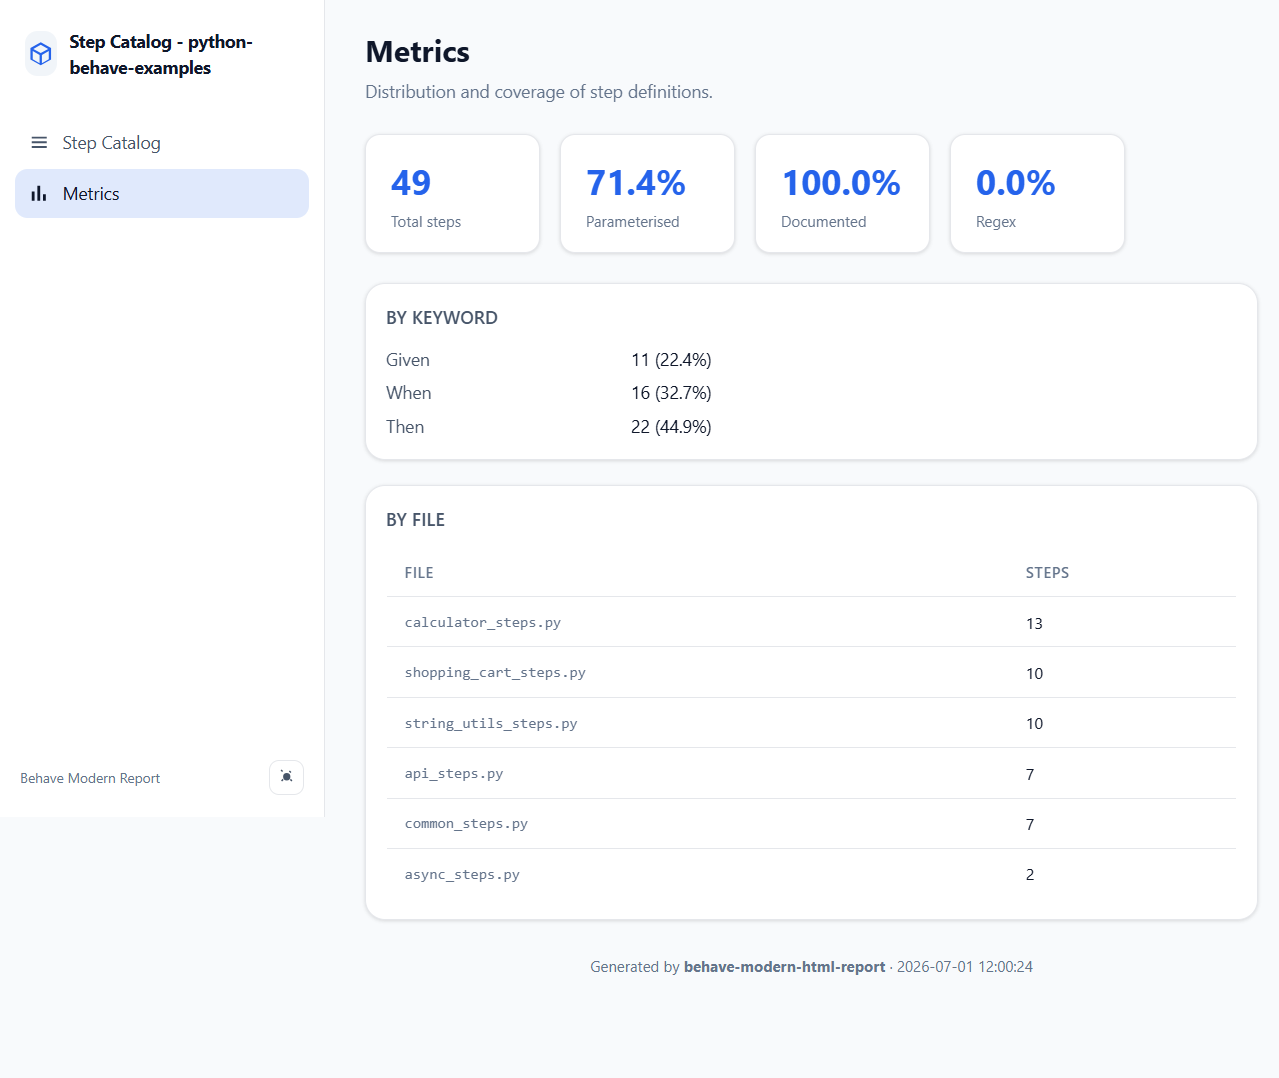Click behave-modern-html-report in page footer

[x=784, y=967]
